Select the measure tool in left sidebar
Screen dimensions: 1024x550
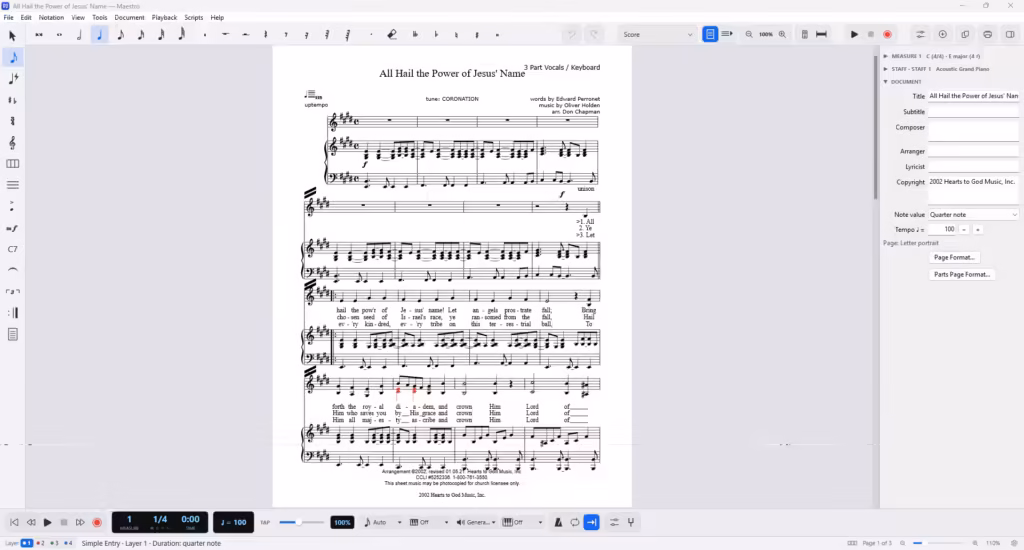coord(12,164)
